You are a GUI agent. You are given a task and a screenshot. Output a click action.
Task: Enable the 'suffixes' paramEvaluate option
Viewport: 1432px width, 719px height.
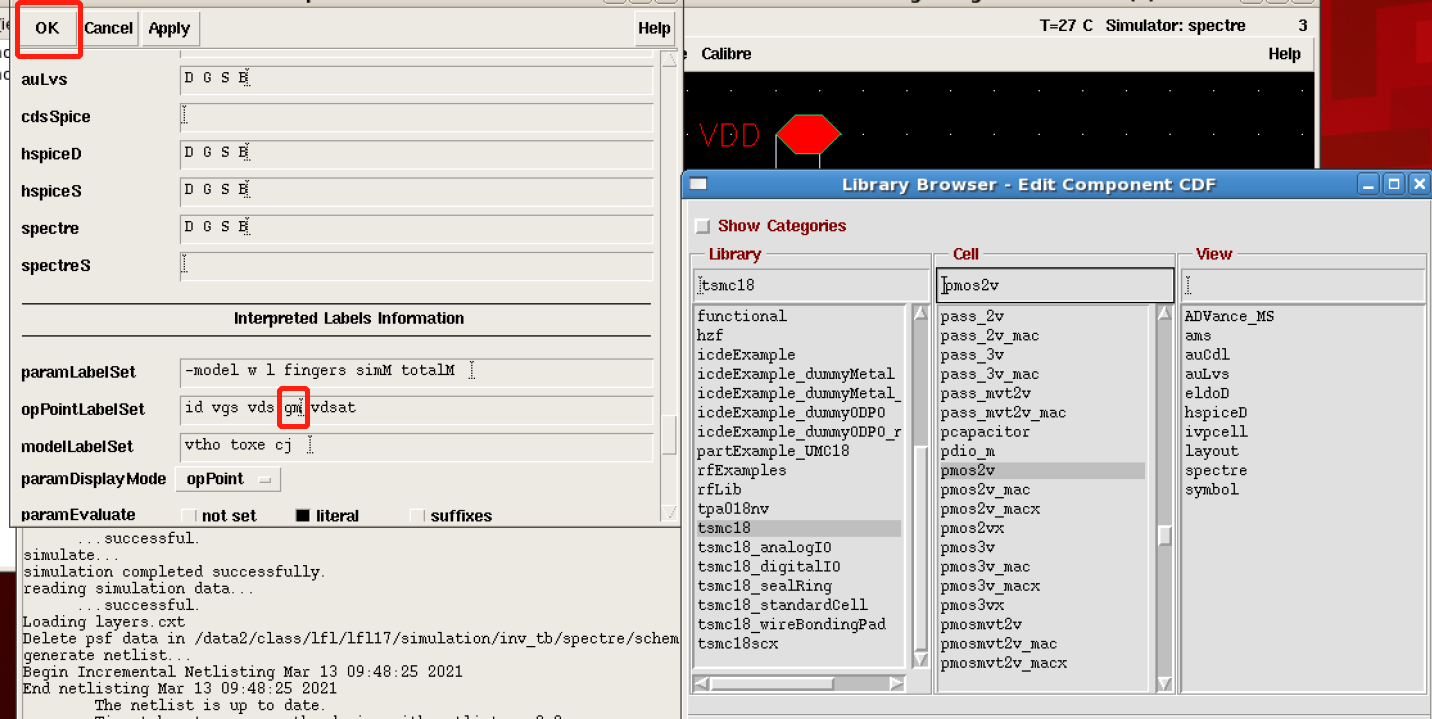click(418, 516)
